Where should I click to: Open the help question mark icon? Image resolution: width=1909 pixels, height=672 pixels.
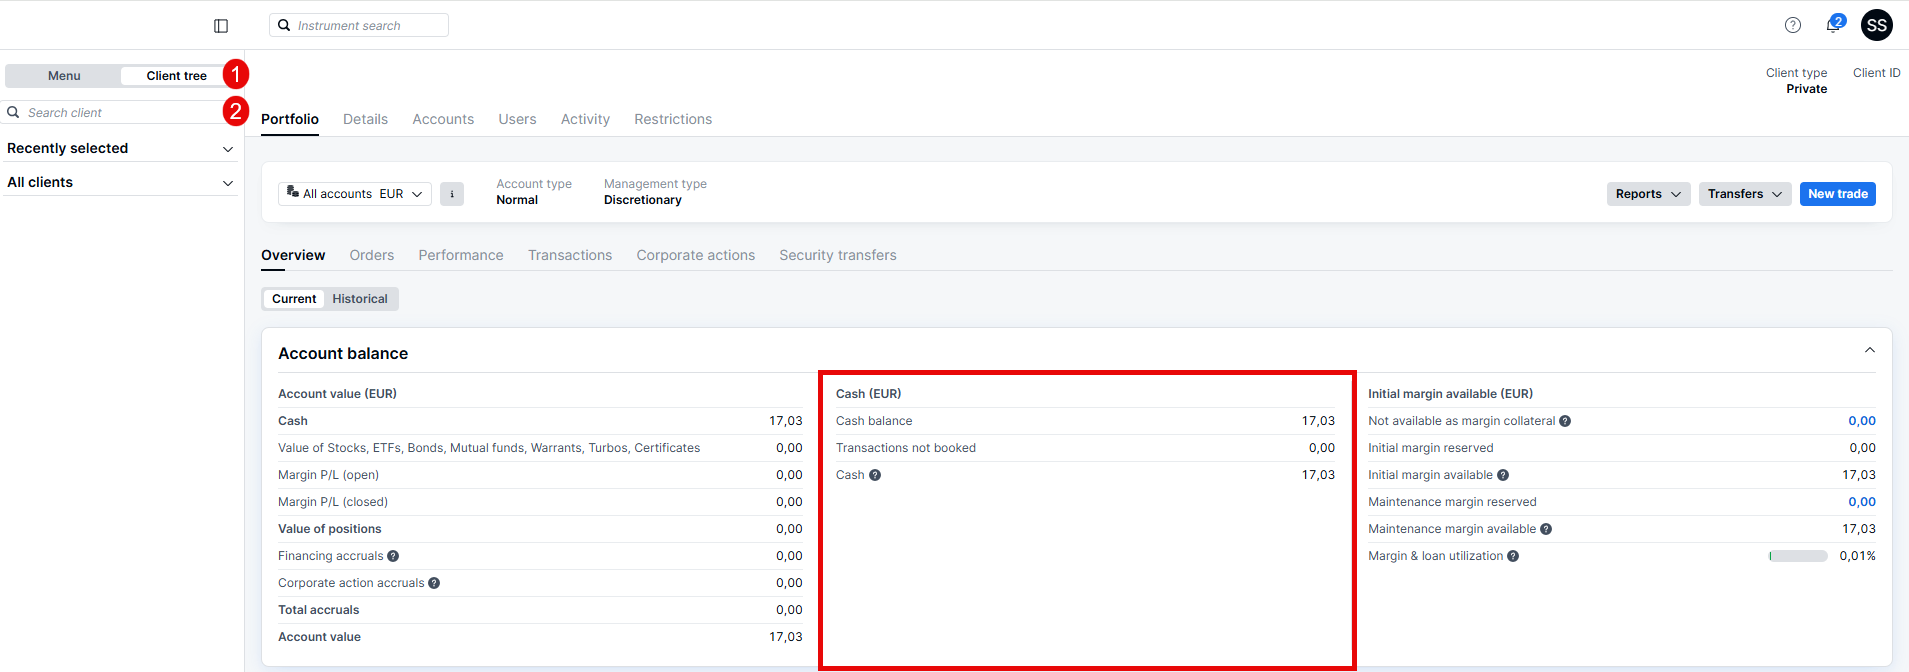(1792, 25)
